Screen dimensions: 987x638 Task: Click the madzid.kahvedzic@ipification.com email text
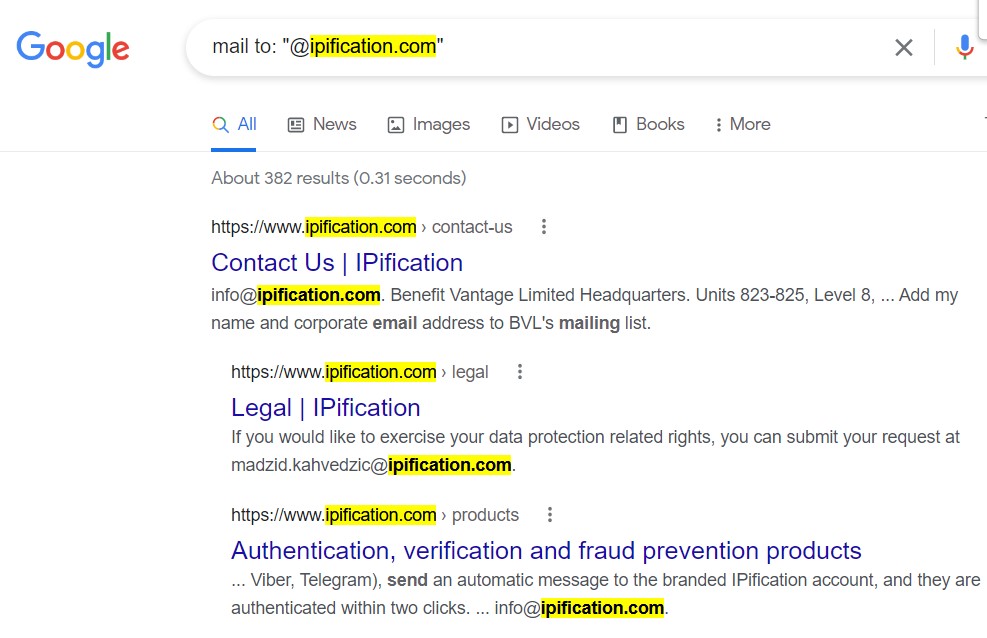tap(371, 465)
